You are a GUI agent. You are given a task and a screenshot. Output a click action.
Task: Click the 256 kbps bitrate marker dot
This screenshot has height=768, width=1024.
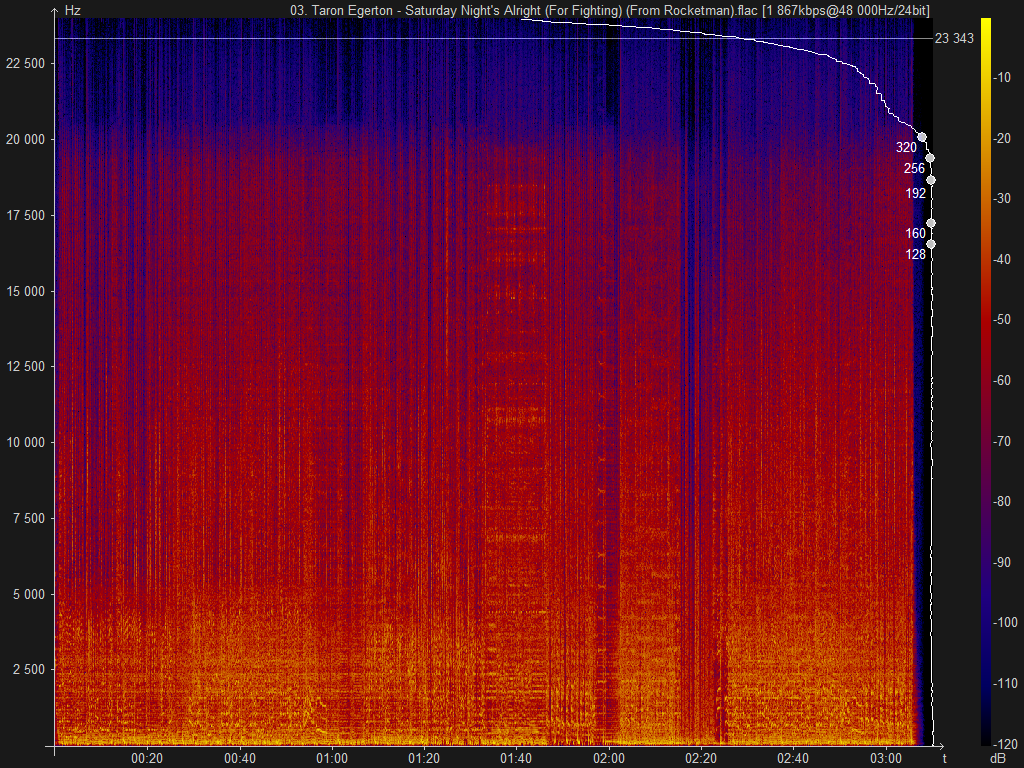click(x=930, y=158)
